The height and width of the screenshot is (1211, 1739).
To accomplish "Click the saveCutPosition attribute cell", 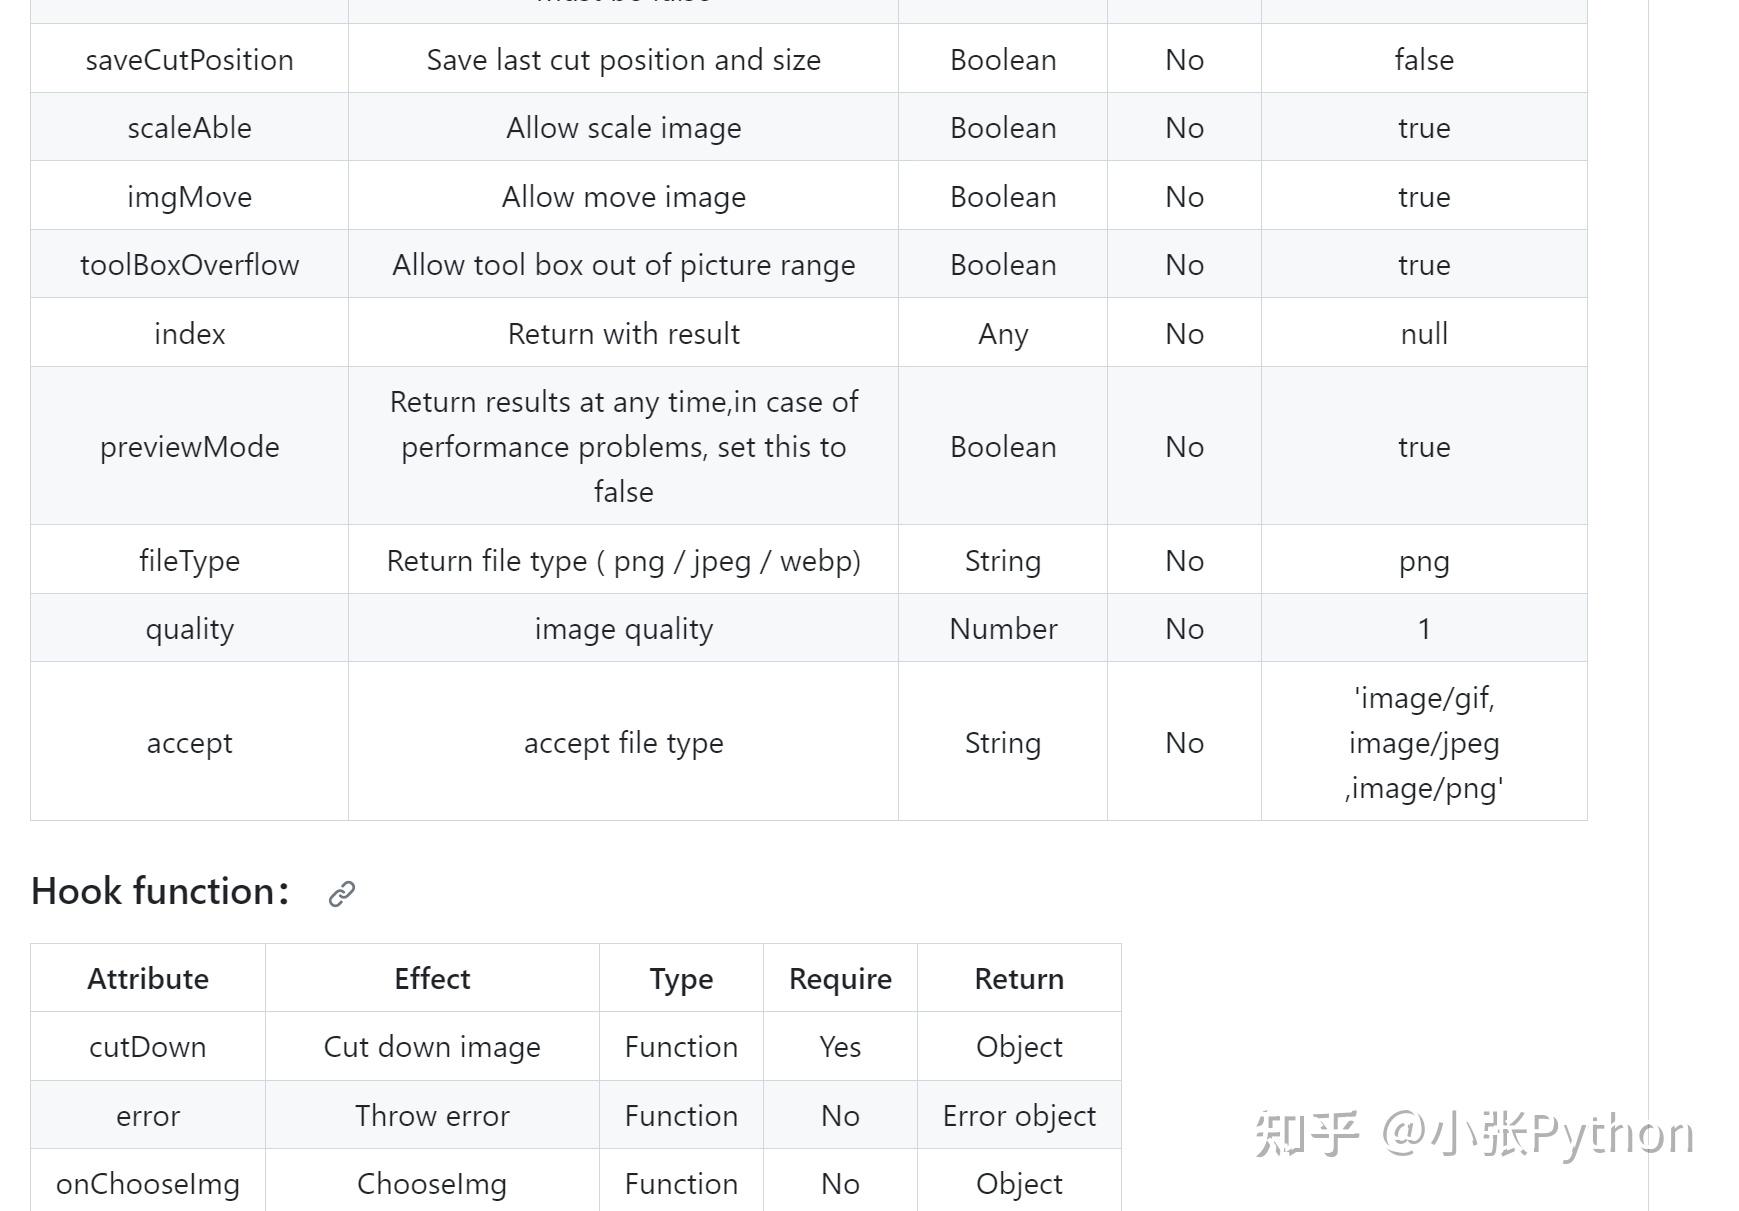I will (189, 60).
